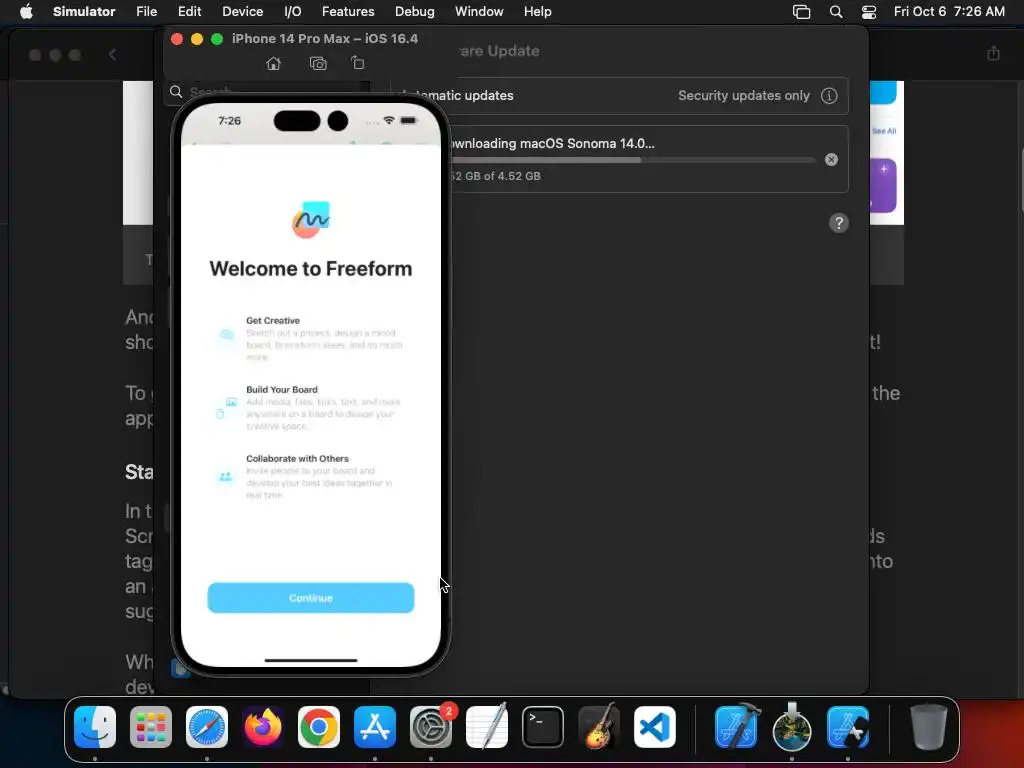Open the Device menu
Viewport: 1024px width, 768px height.
tap(242, 11)
